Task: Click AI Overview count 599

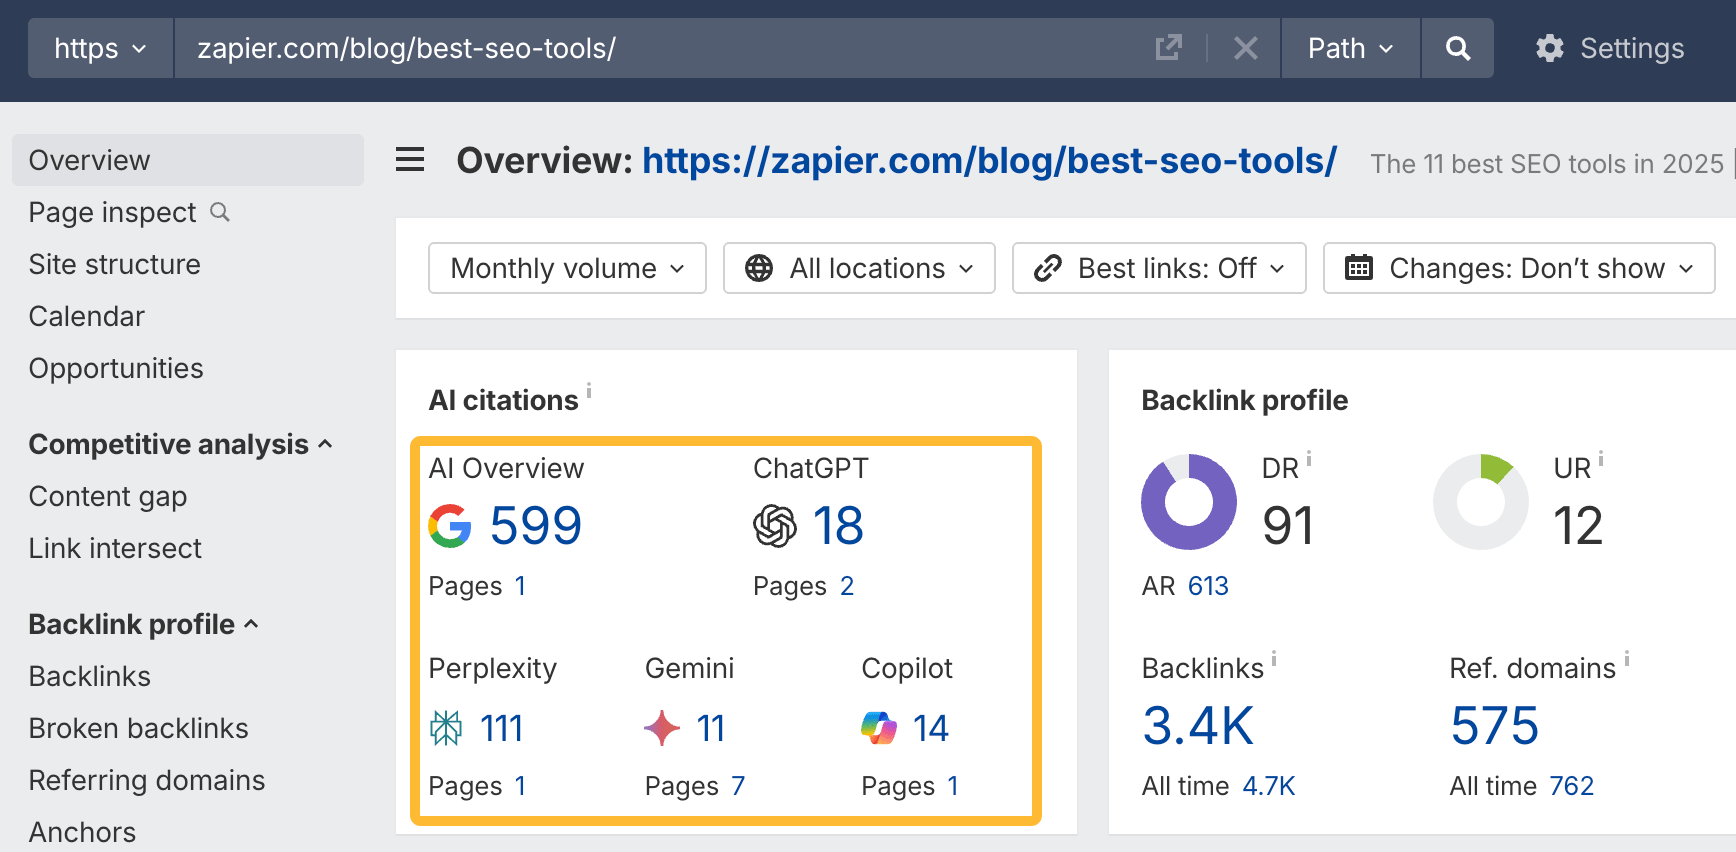Action: tap(536, 526)
